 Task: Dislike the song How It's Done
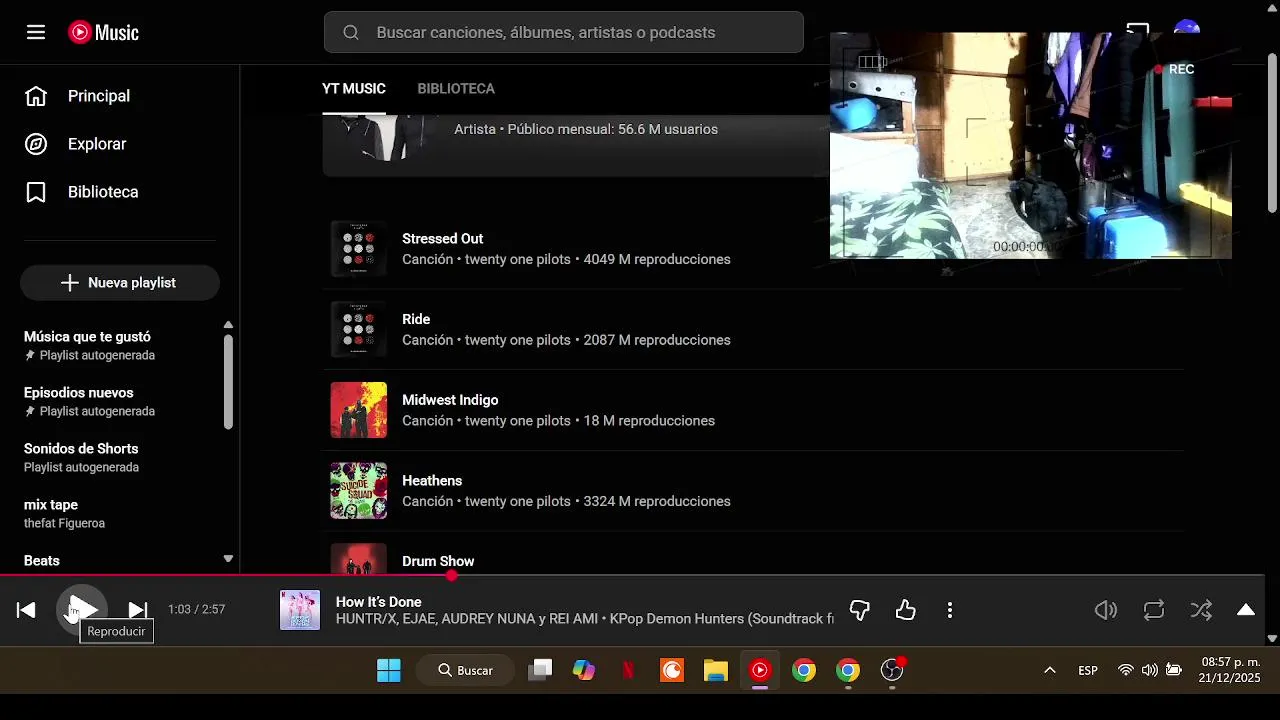tap(859, 610)
